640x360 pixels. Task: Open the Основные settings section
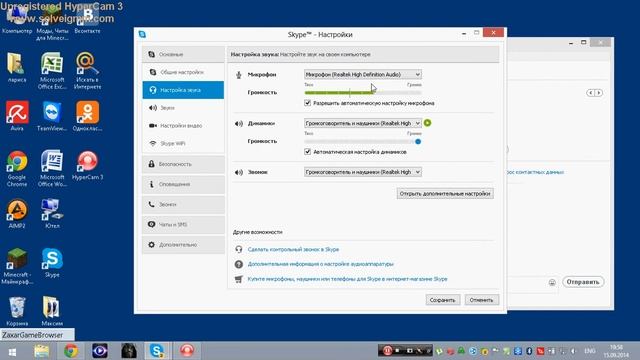coord(183,54)
